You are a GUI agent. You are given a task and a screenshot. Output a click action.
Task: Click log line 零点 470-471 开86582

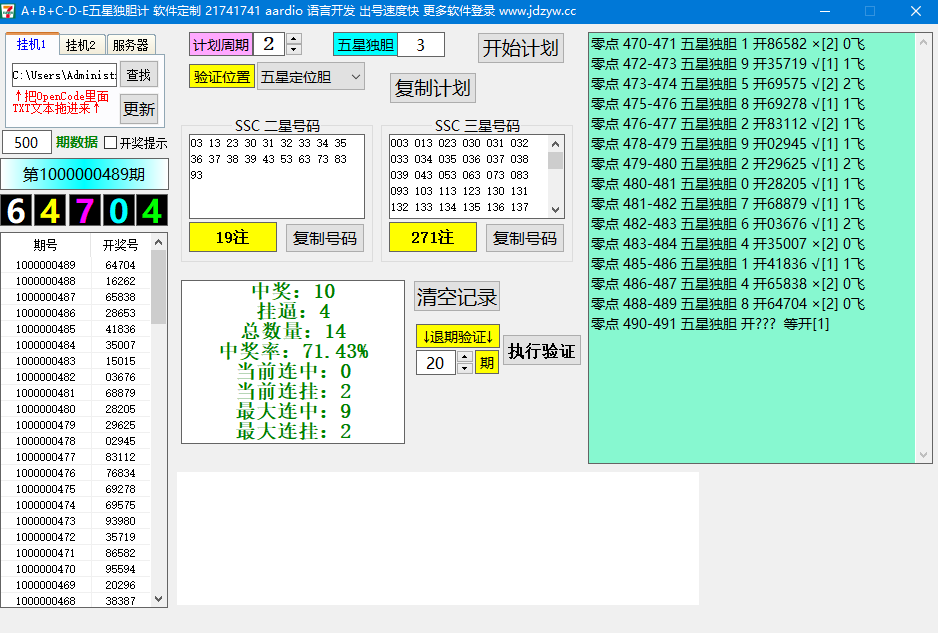tap(727, 44)
